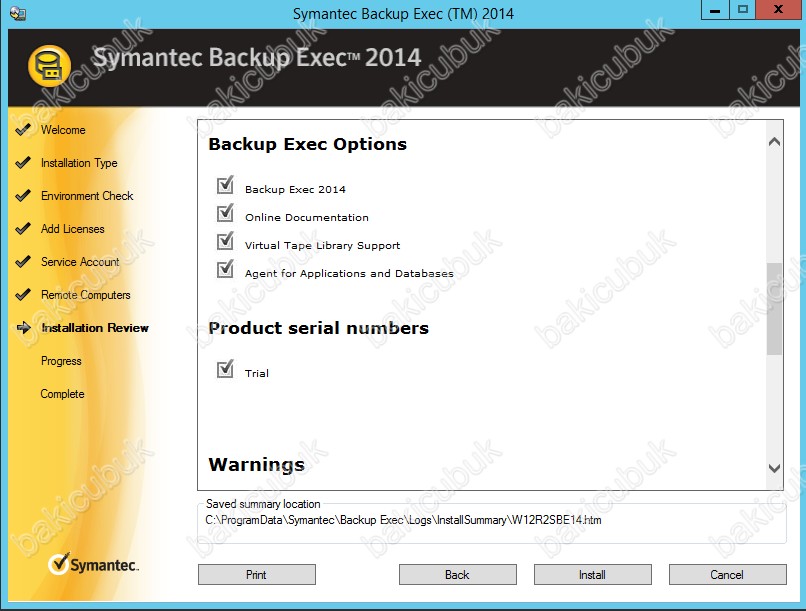Click the installer icon in title bar
Image resolution: width=806 pixels, height=611 pixels.
coord(18,13)
